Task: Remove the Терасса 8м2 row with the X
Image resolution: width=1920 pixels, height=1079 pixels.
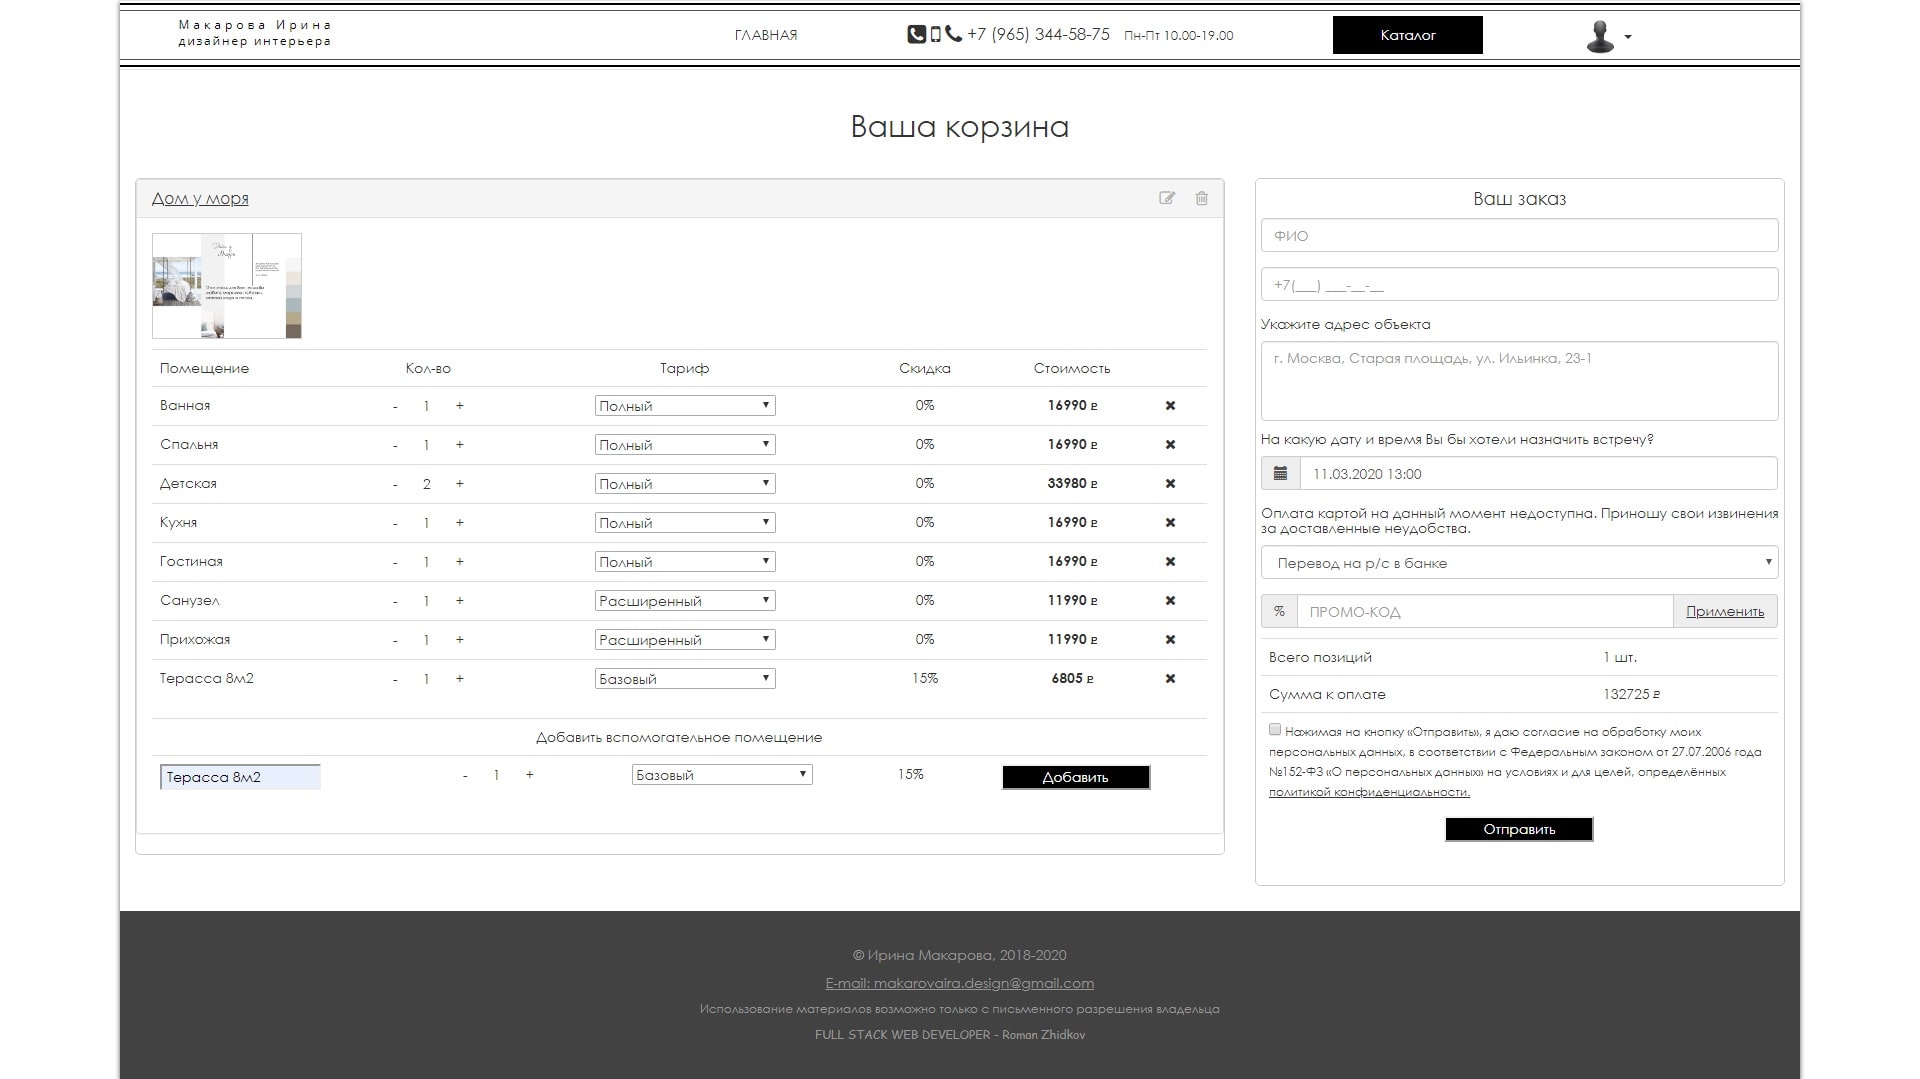Action: pyautogui.click(x=1170, y=679)
